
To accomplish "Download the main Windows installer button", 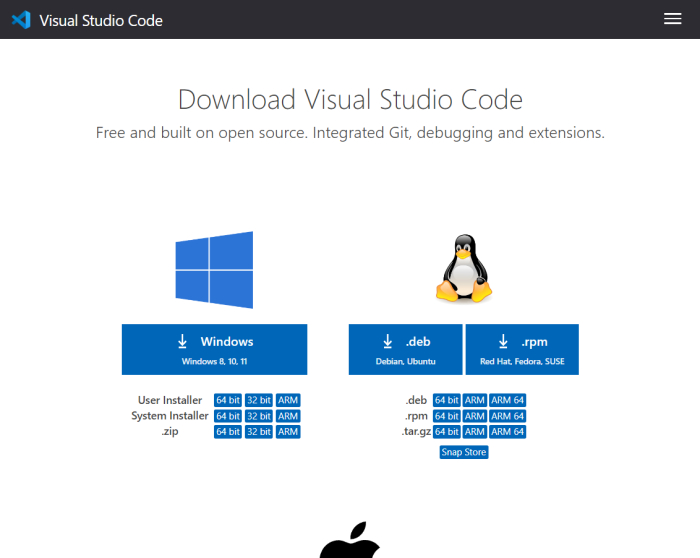I will click(x=214, y=350).
